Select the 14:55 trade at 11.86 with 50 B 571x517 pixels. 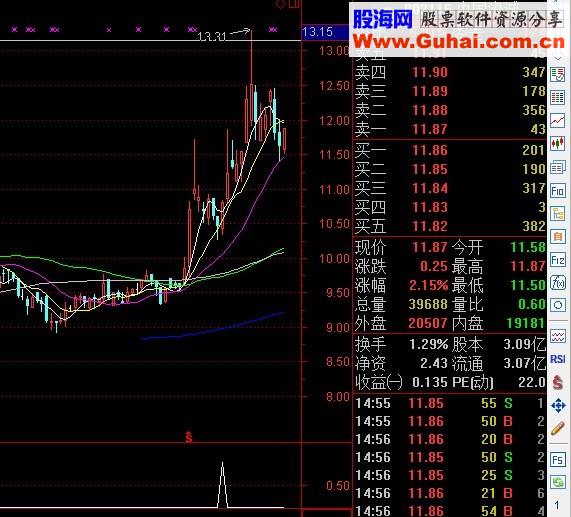click(x=450, y=422)
